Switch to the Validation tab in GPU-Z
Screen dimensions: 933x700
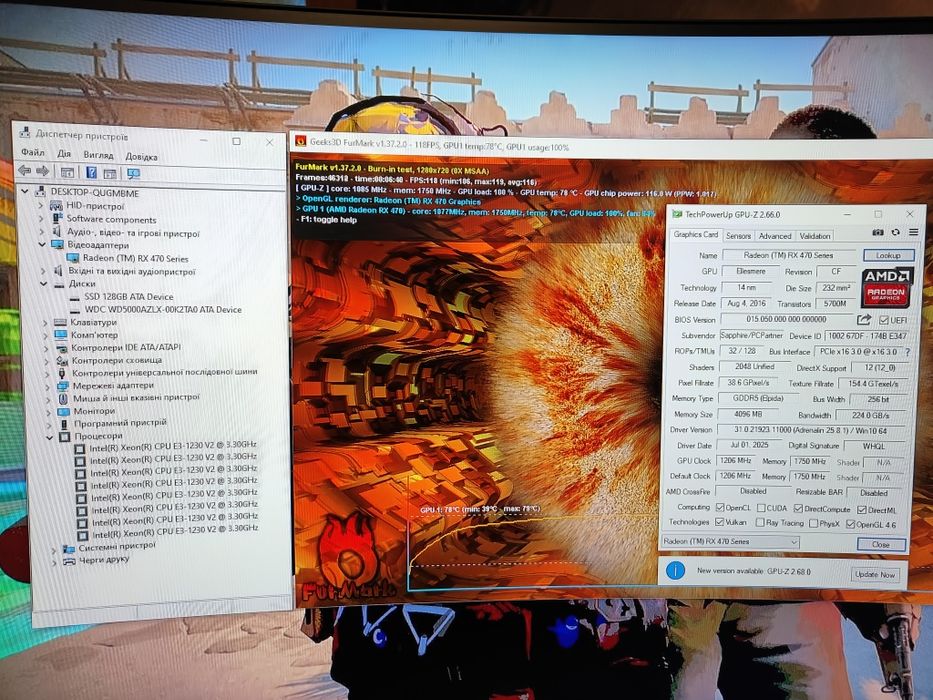[x=815, y=236]
